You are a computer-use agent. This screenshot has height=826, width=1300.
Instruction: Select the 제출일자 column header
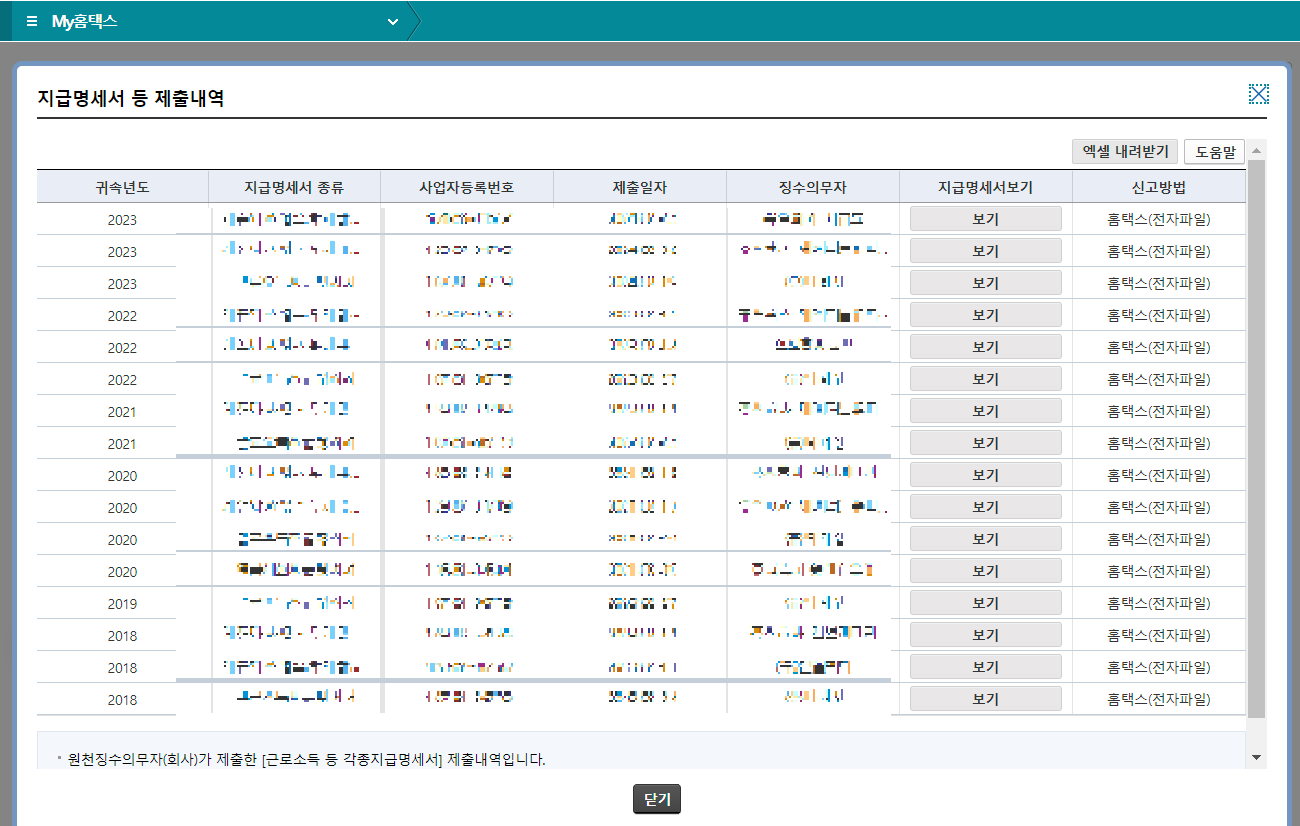(639, 186)
